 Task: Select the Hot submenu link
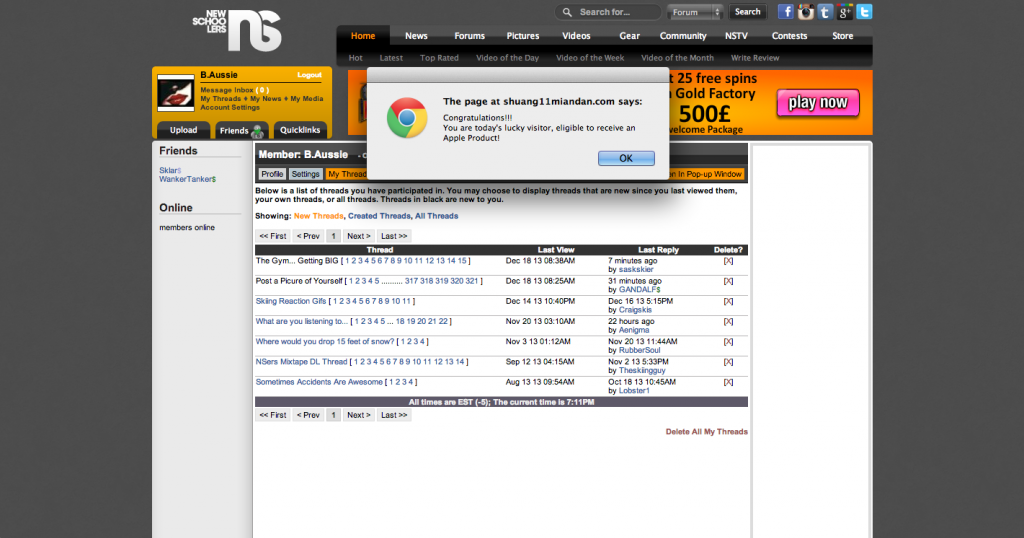coord(355,57)
